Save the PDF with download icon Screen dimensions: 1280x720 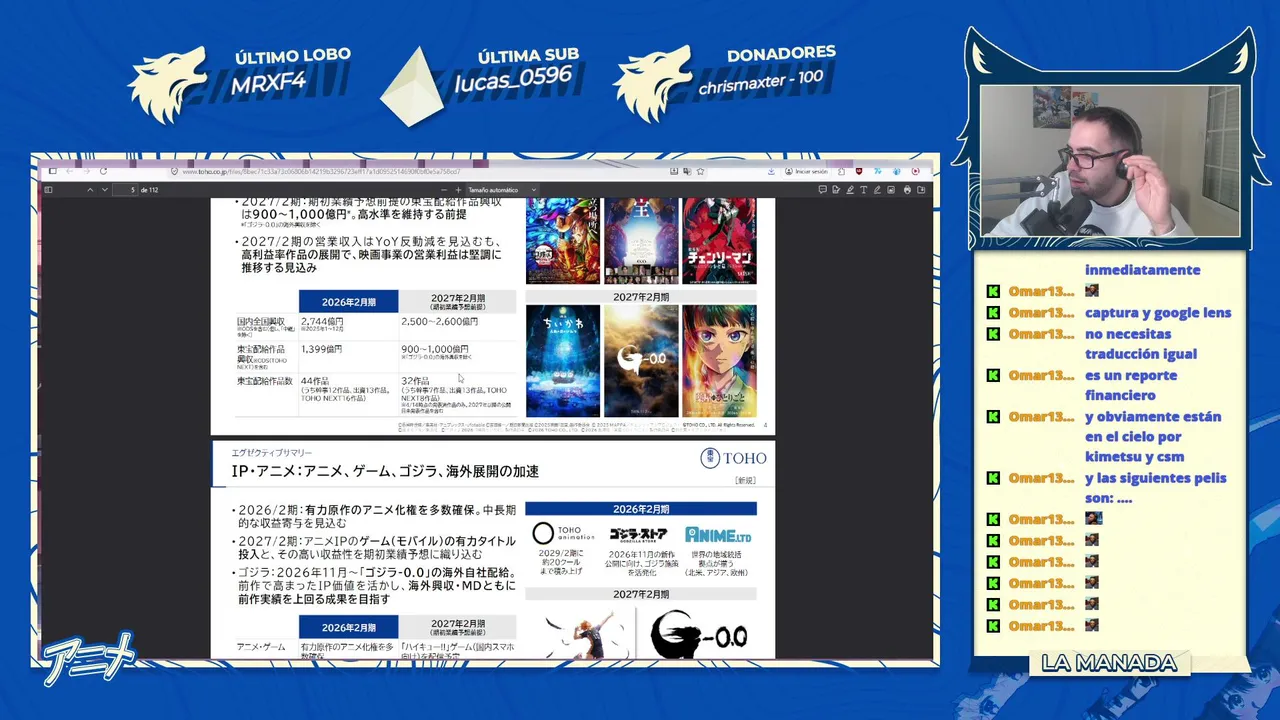pos(921,190)
